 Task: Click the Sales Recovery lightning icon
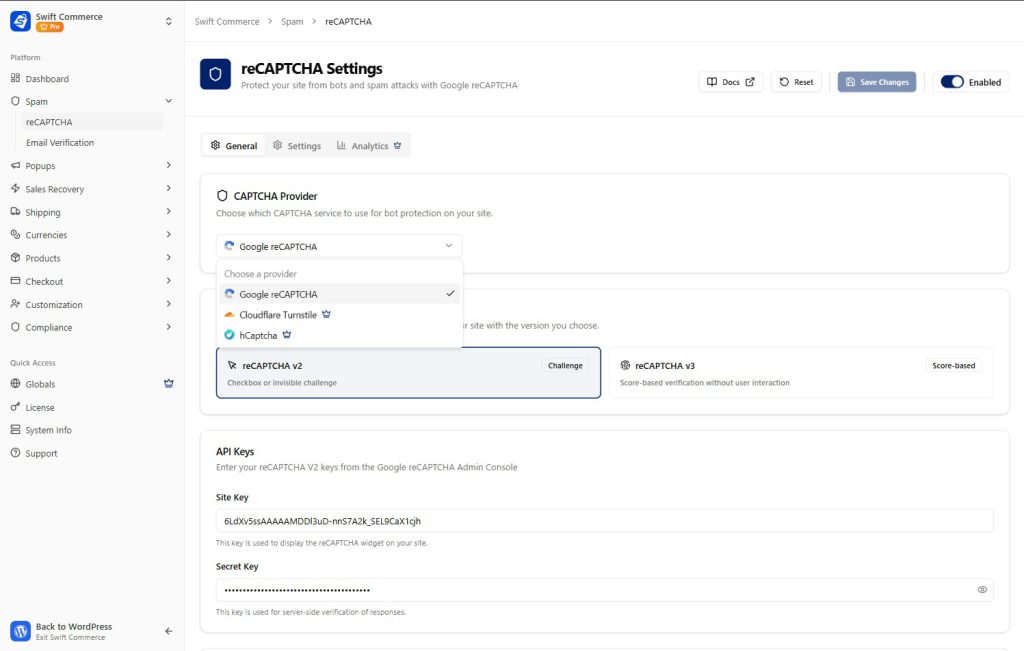point(15,189)
